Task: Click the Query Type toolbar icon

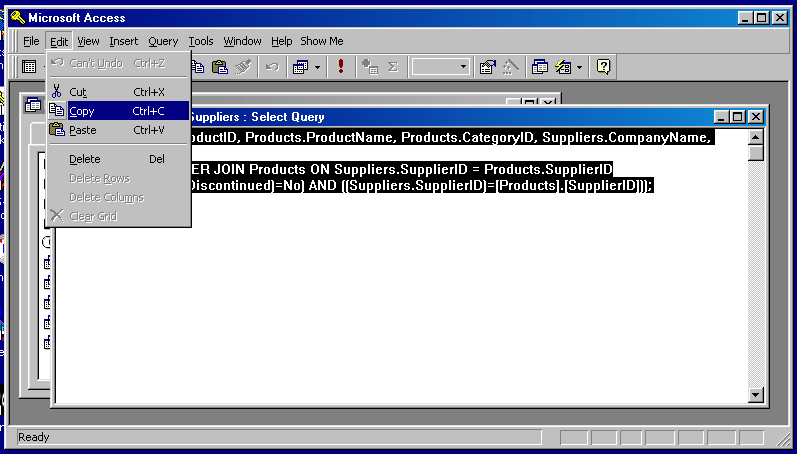Action: tap(300, 67)
